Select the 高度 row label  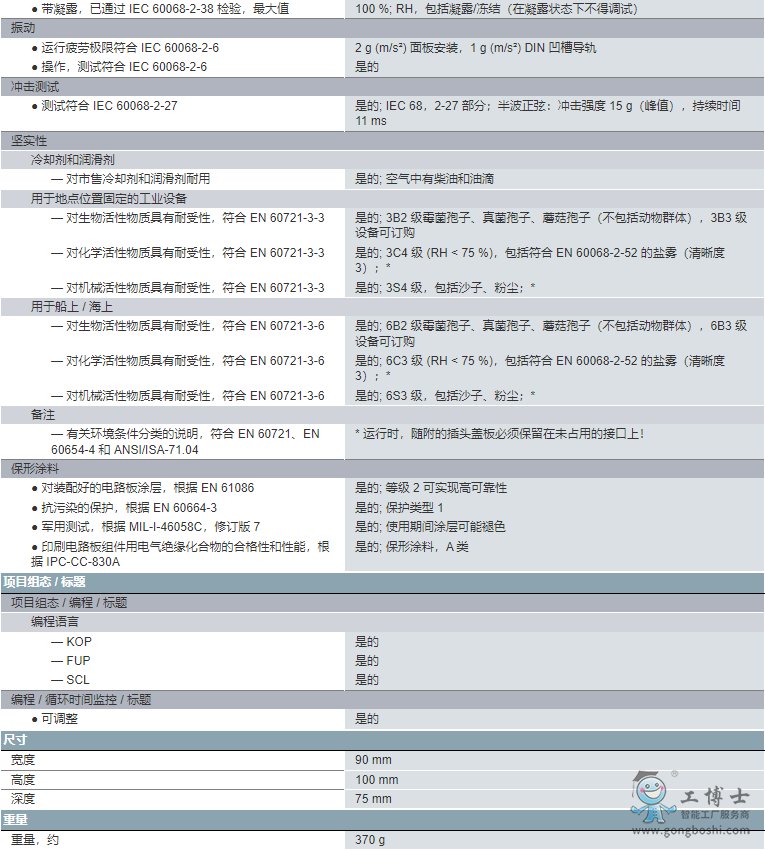(23, 780)
